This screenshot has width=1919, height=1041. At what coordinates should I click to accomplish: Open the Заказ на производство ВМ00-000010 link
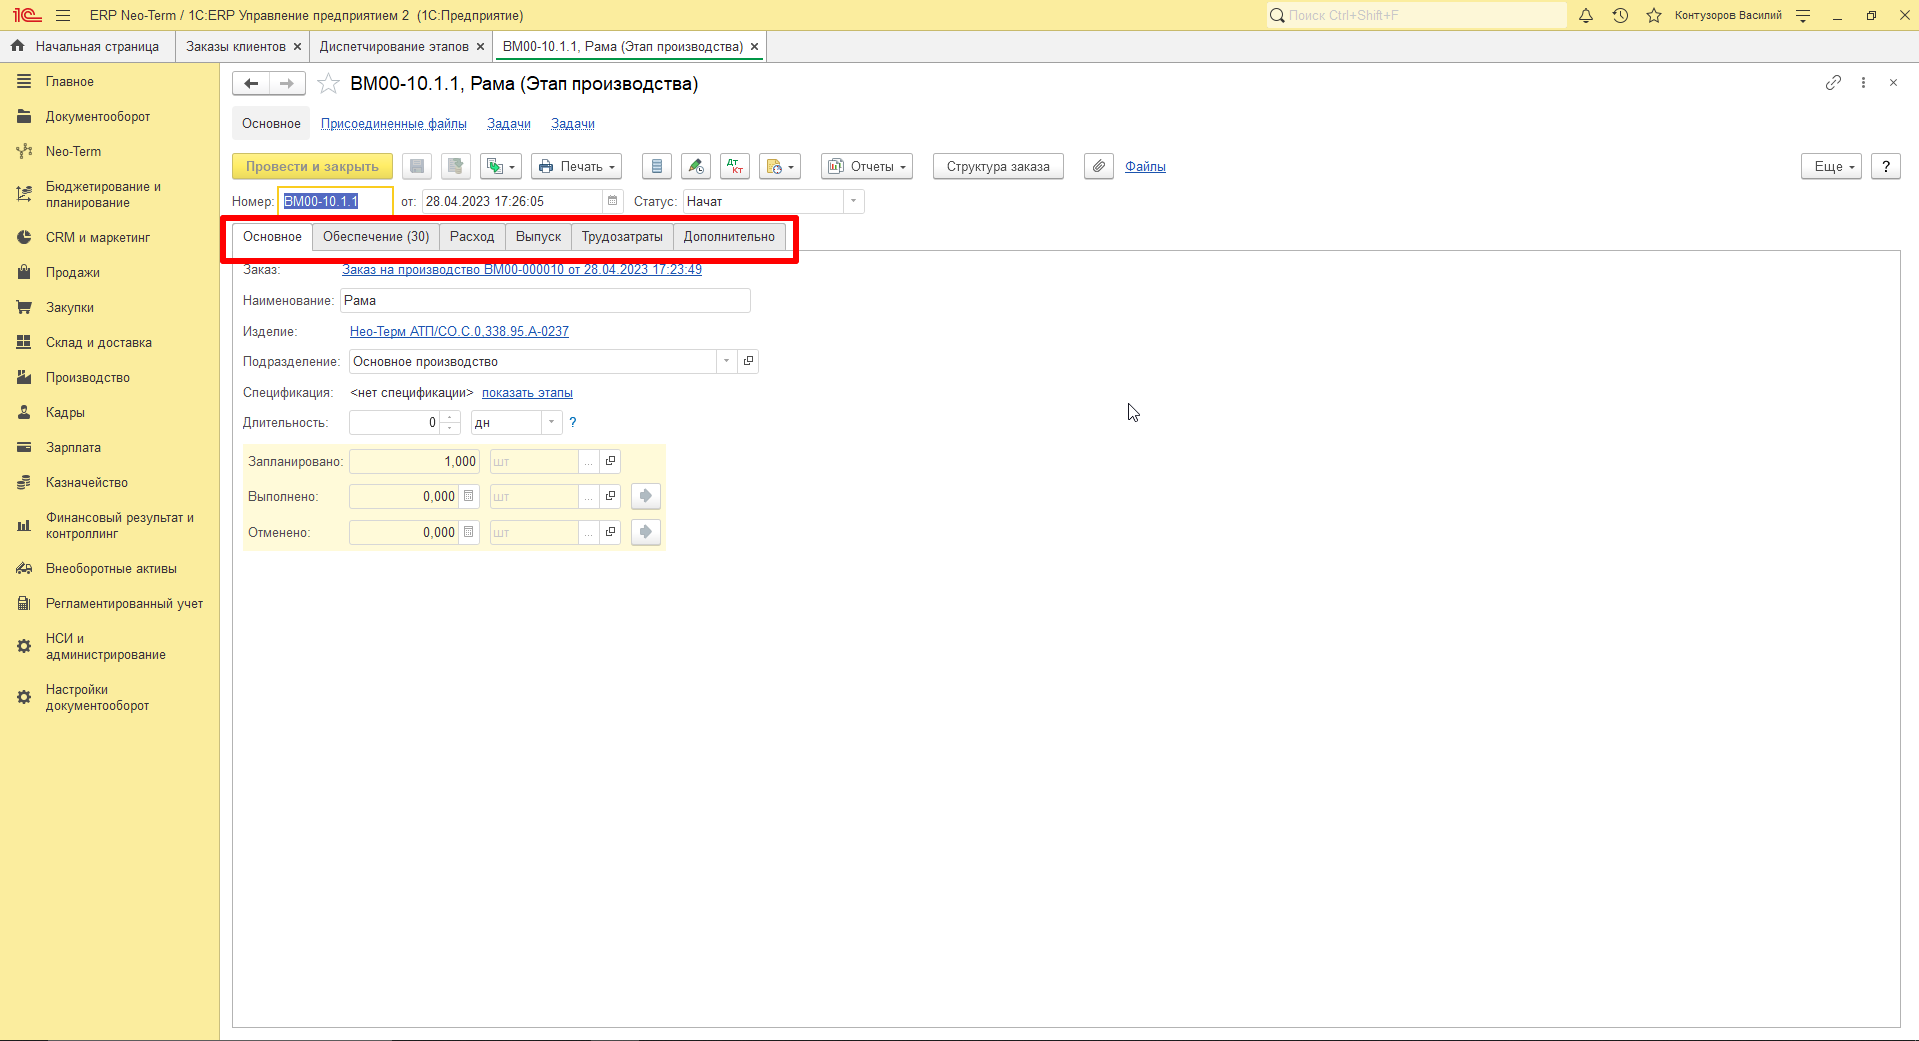coord(522,270)
